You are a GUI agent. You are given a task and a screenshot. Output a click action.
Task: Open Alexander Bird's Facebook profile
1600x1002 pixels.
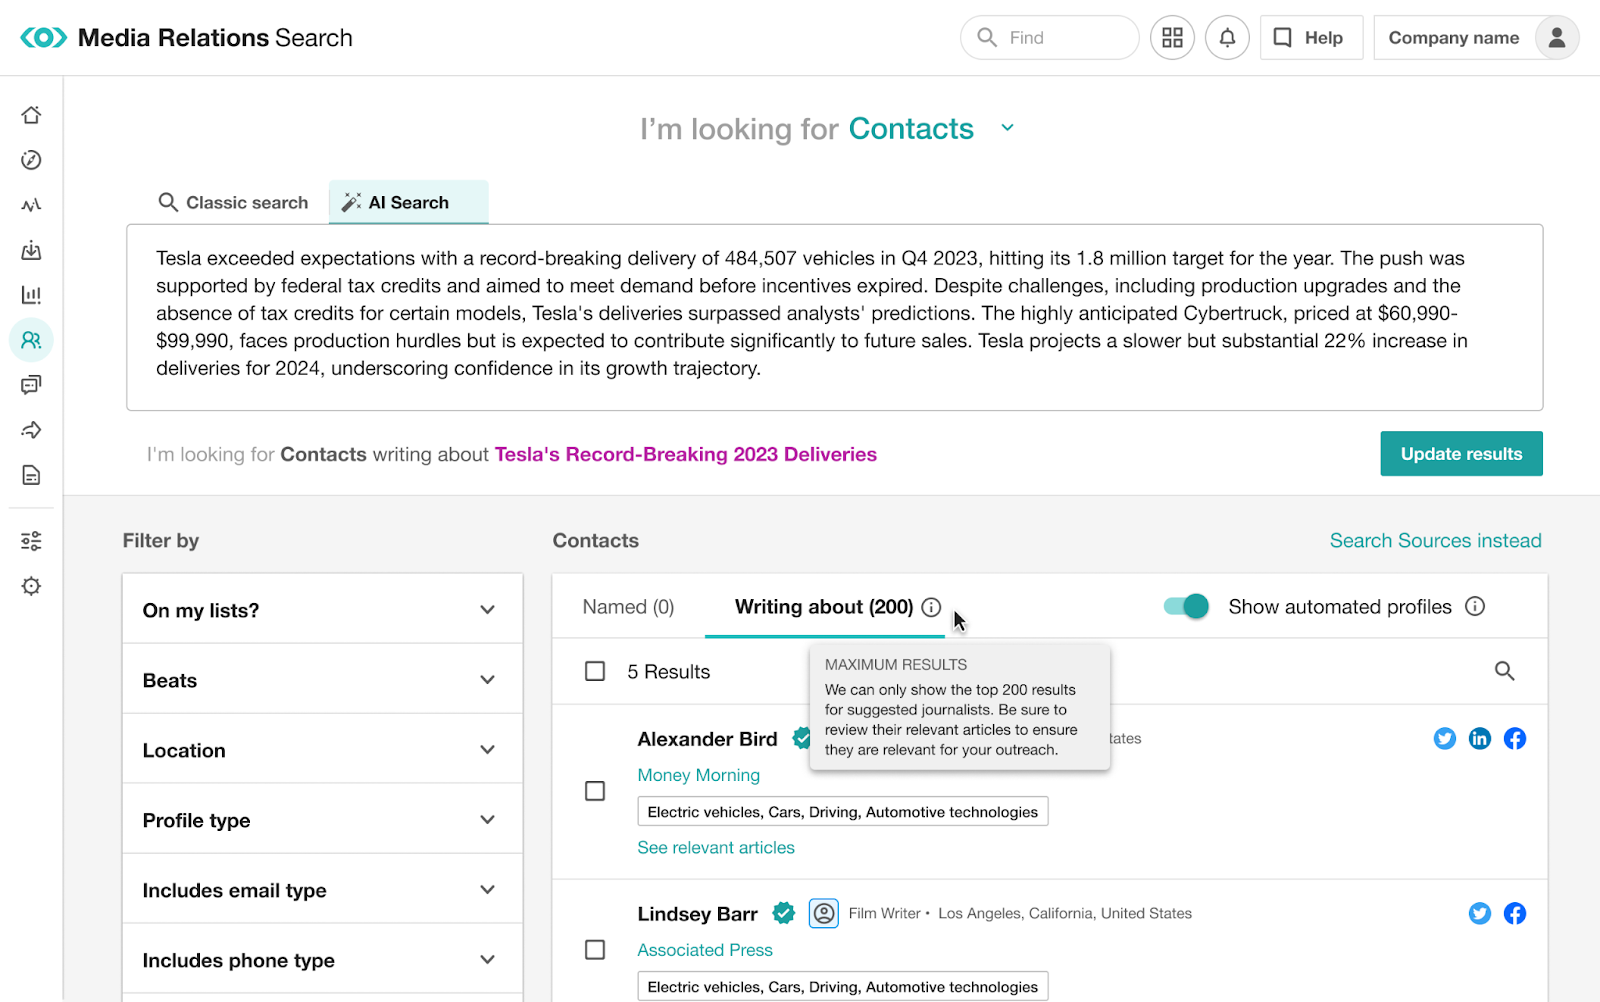tap(1515, 738)
